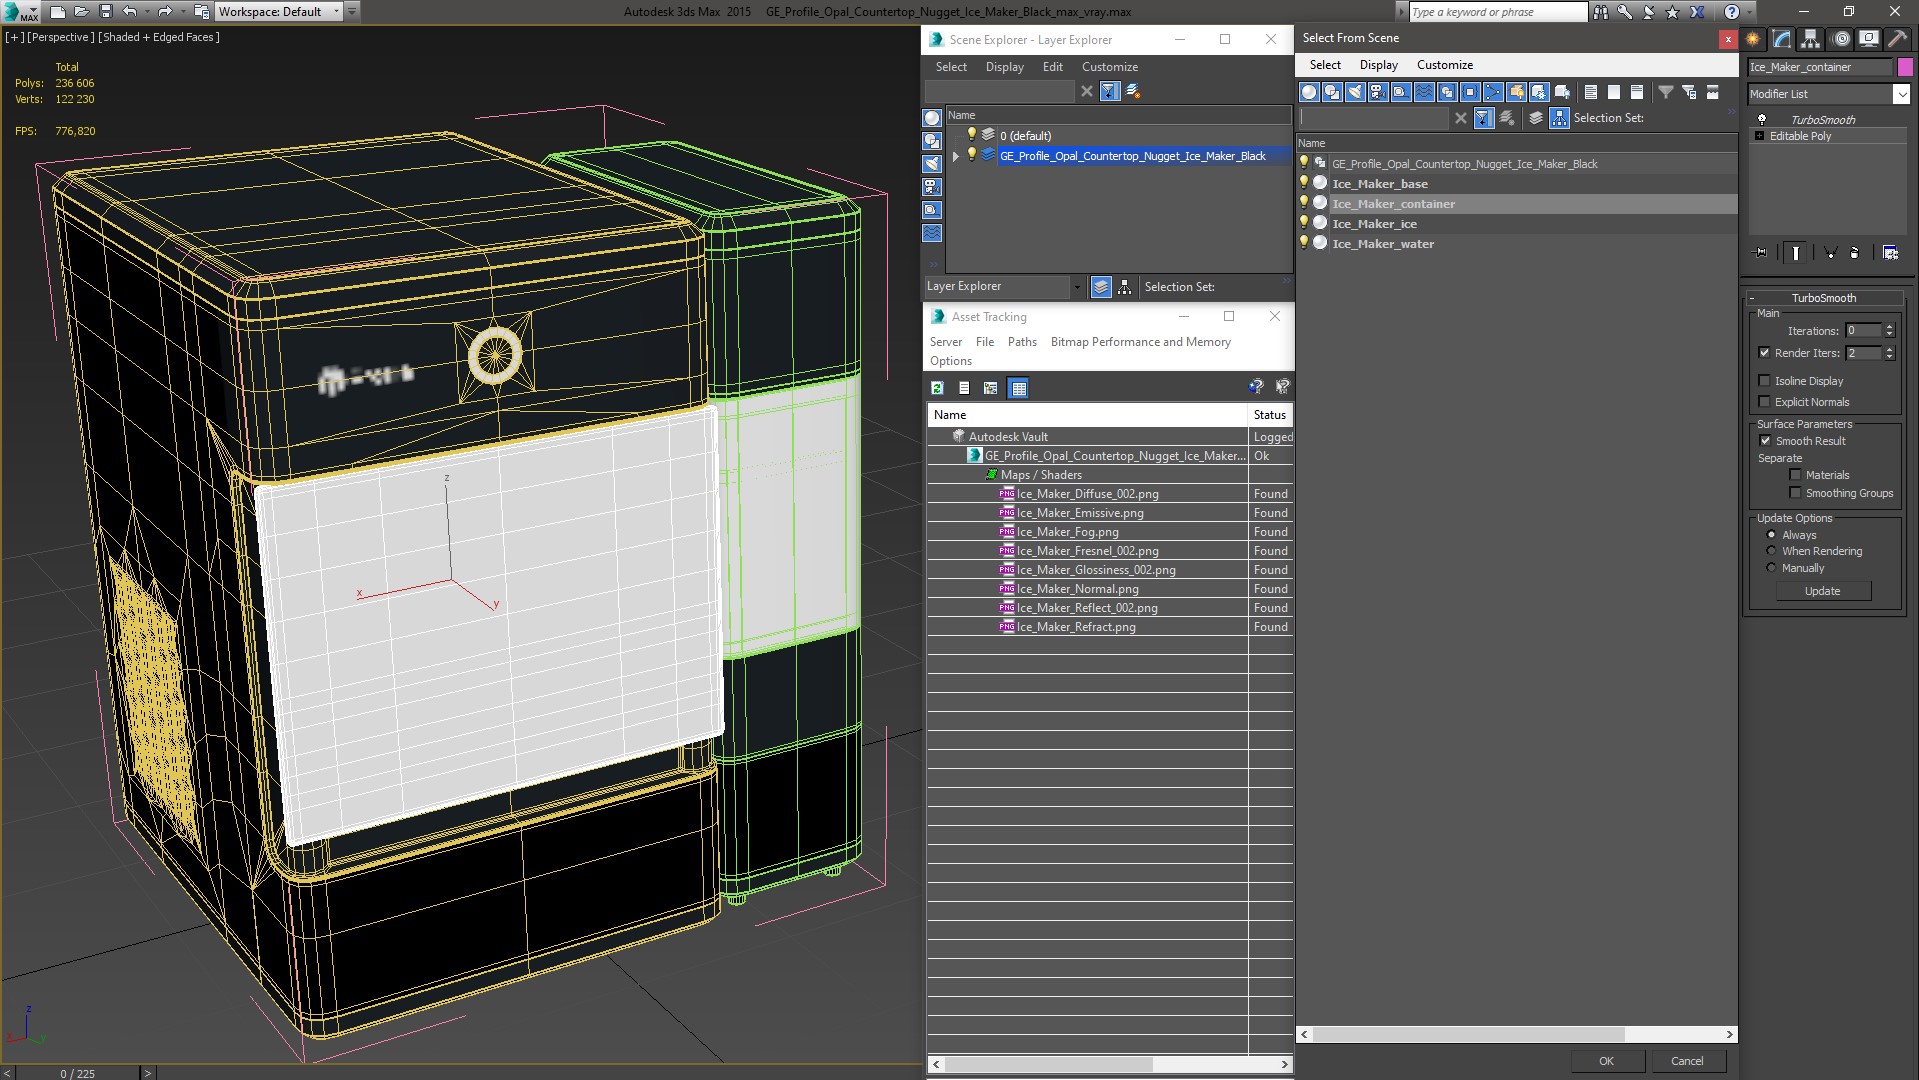The height and width of the screenshot is (1080, 1919).
Task: Open Paths menu in Asset Tracking
Action: click(1022, 342)
